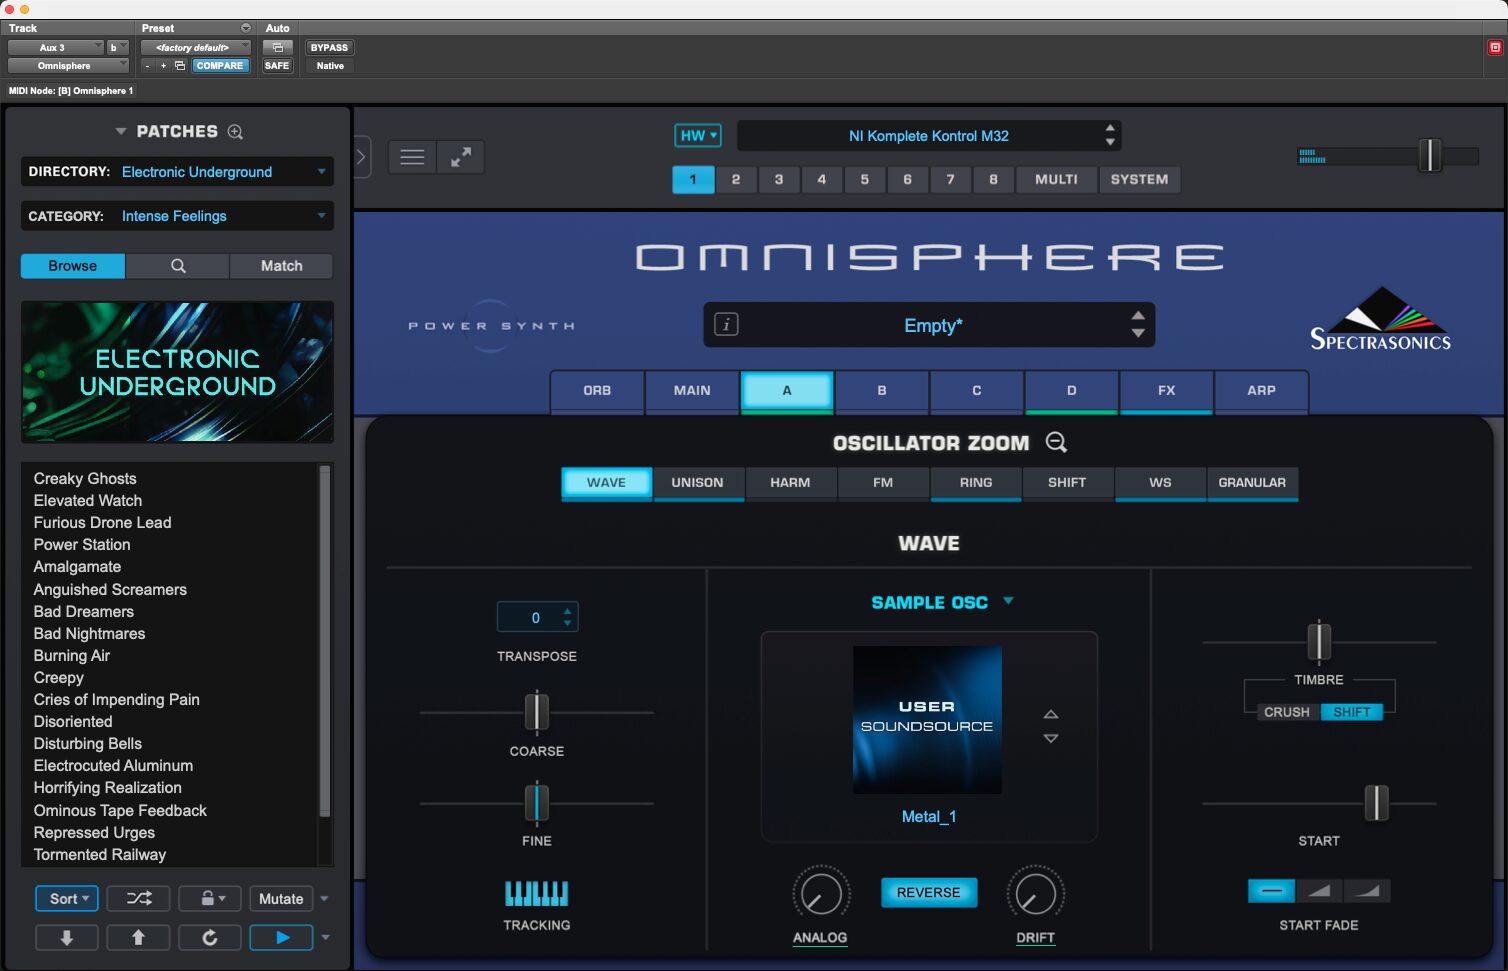Click the keyboard Tracking icon
This screenshot has width=1508, height=971.
(536, 893)
